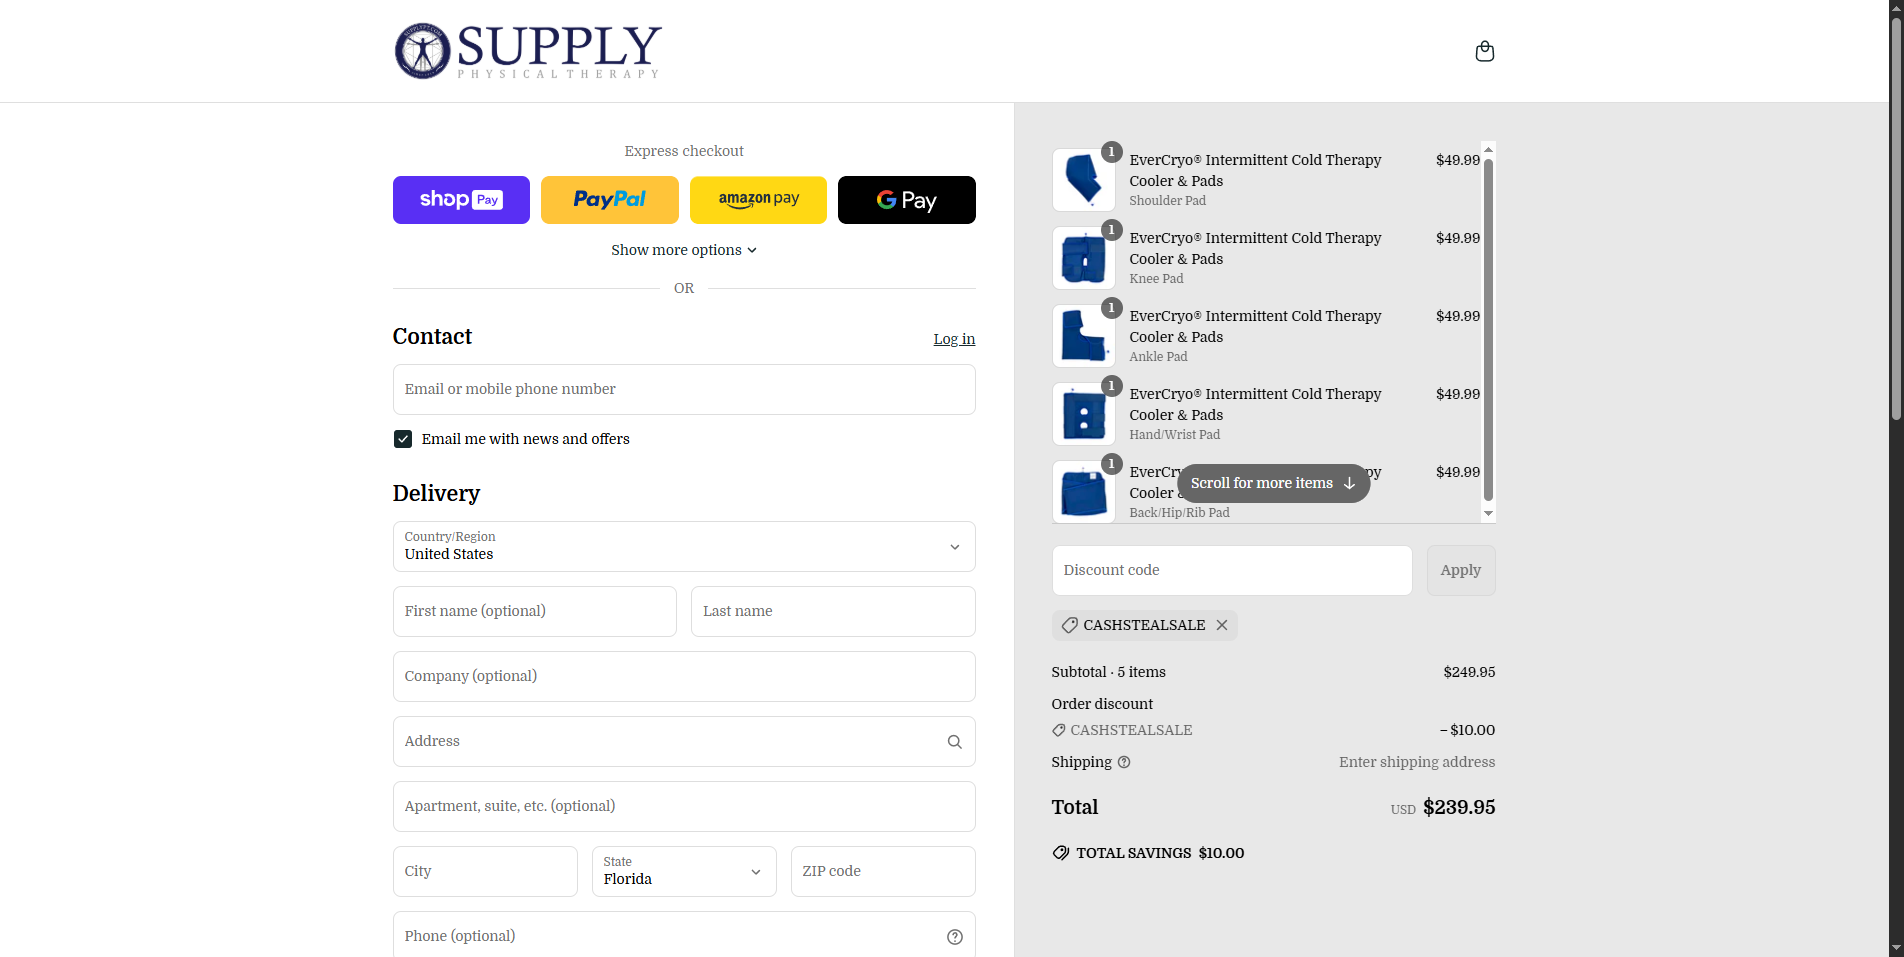Open the shopping bag cart icon
The image size is (1904, 957).
[x=1484, y=51]
